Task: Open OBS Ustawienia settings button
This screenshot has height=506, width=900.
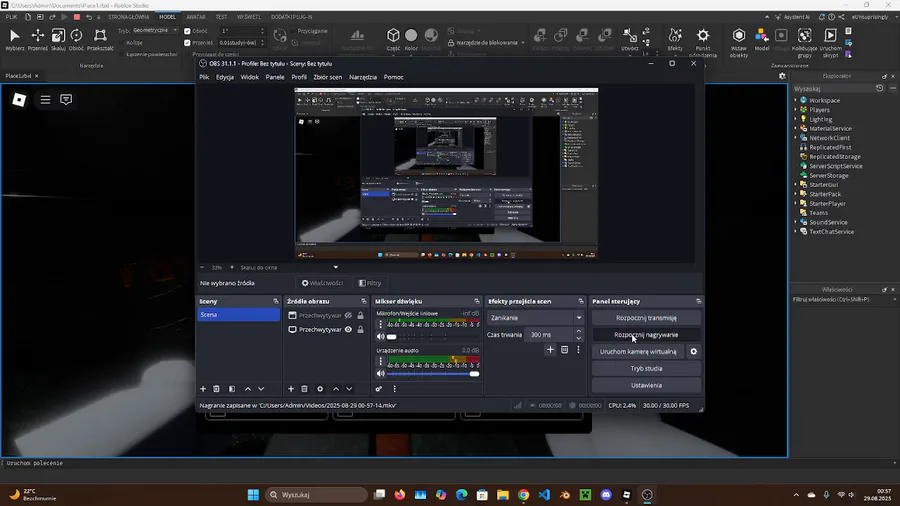Action: (x=646, y=386)
